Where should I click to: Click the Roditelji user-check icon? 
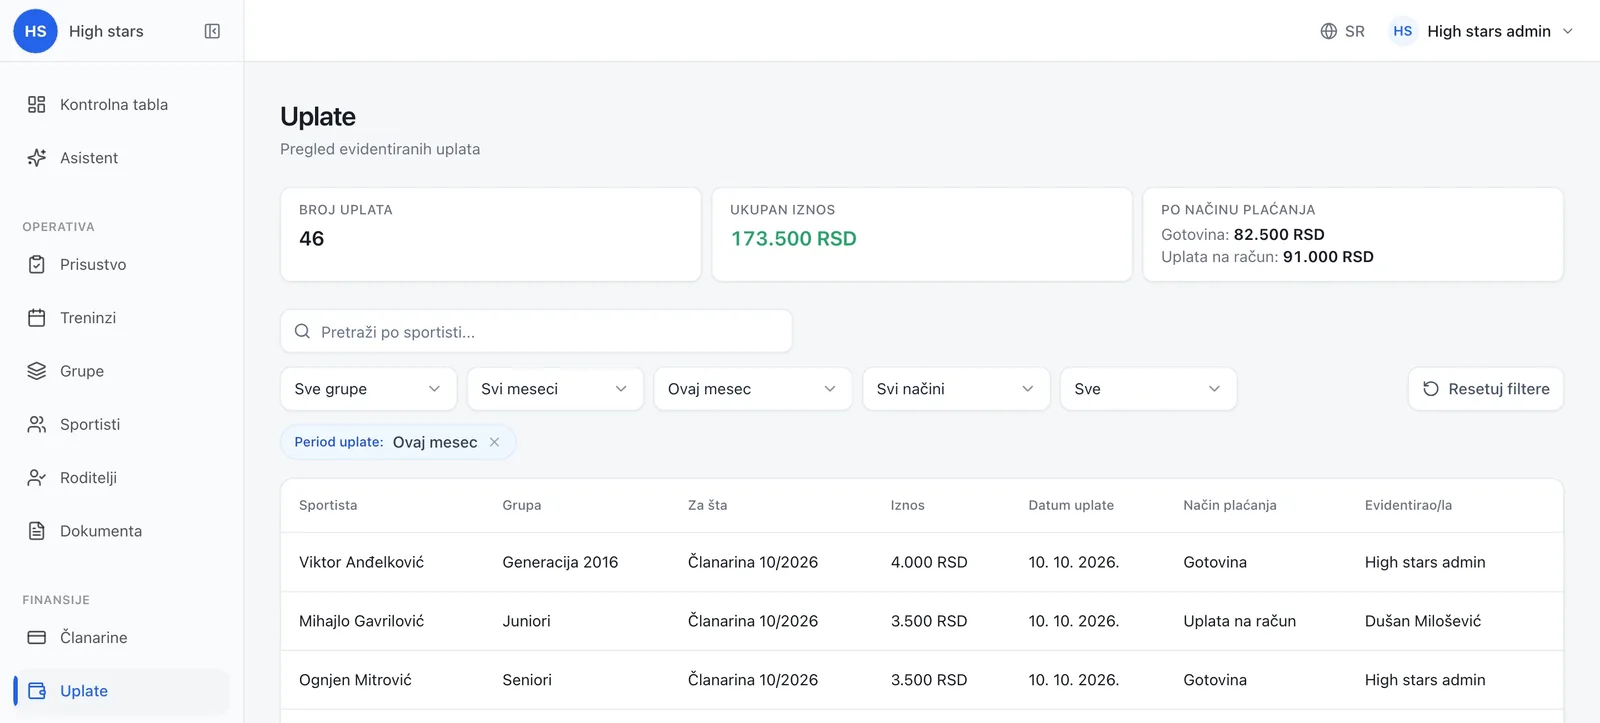tap(37, 478)
